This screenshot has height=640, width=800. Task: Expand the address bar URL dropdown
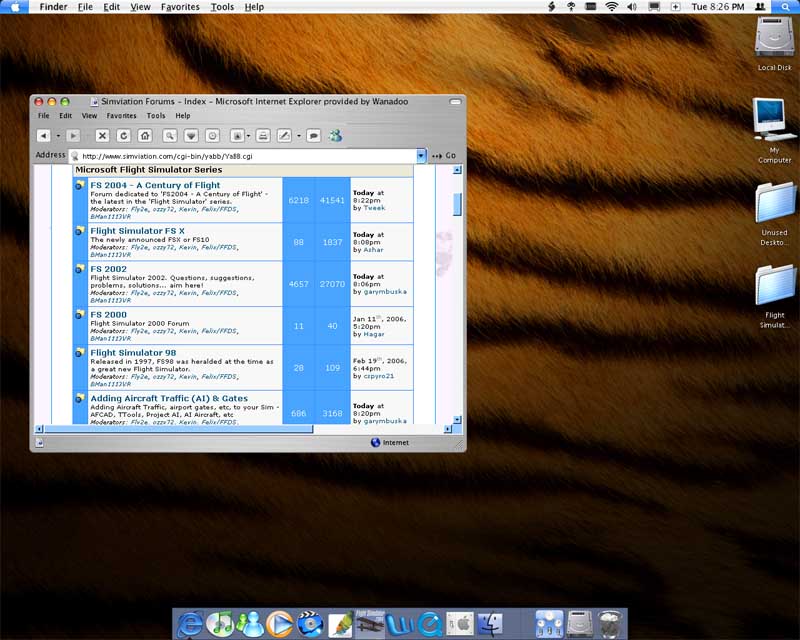(x=421, y=156)
